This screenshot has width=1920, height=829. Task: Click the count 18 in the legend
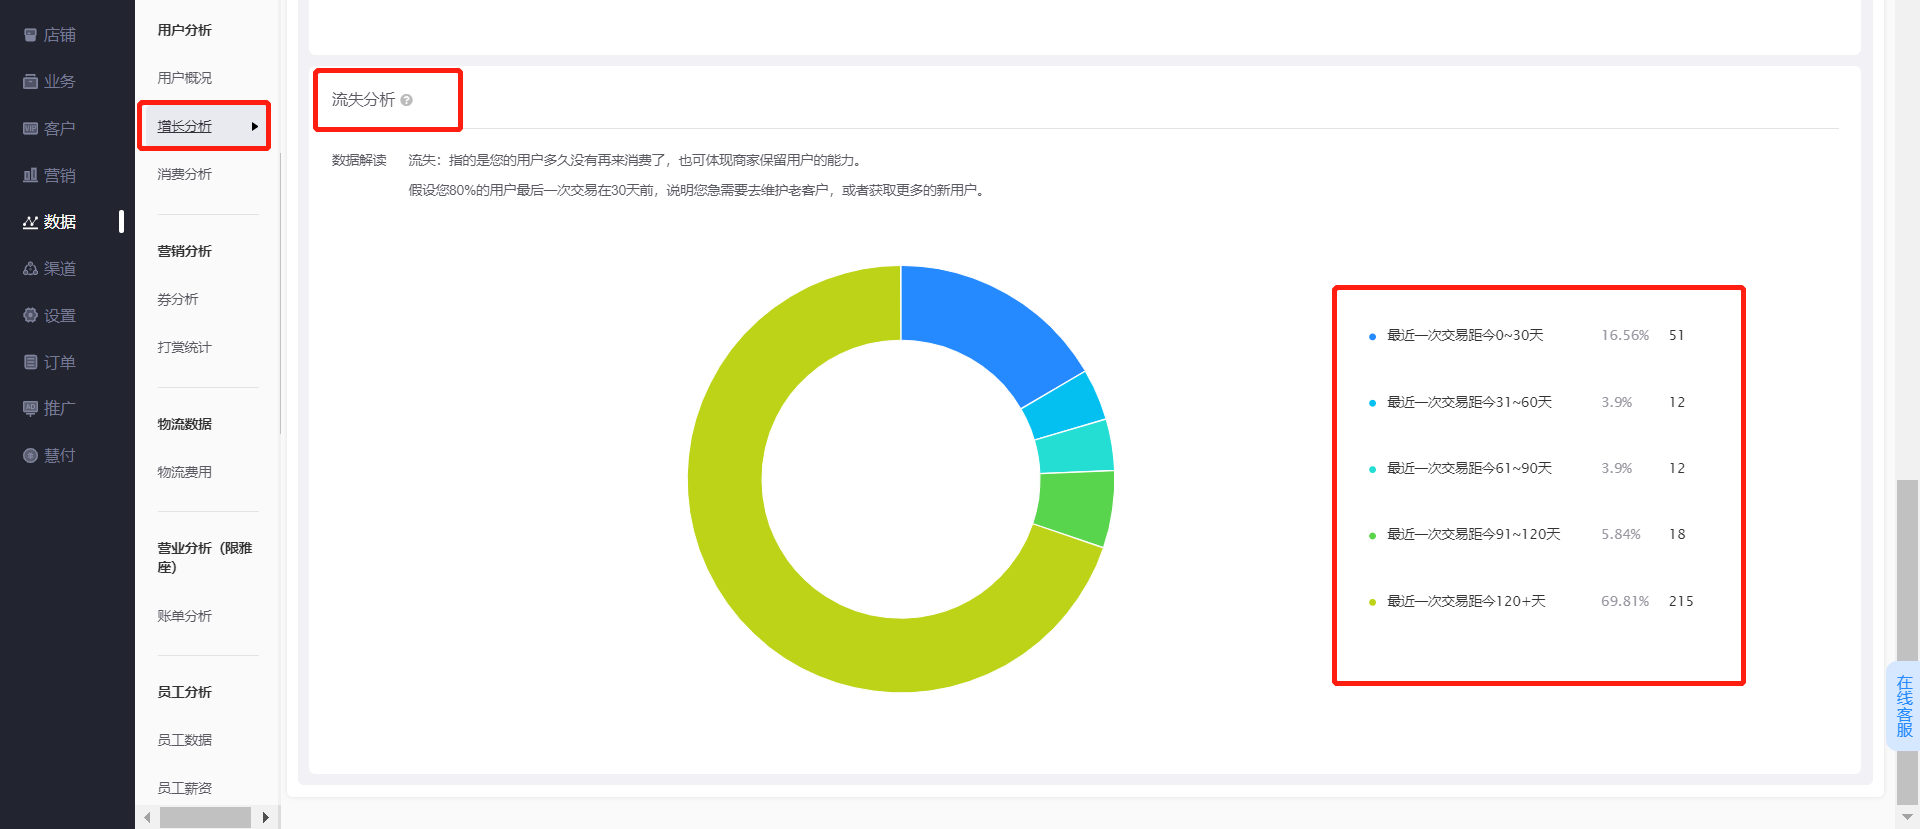tap(1677, 534)
